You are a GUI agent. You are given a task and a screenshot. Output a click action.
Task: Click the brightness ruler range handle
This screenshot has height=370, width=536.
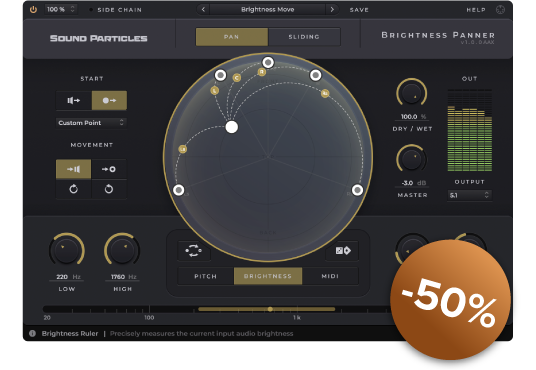pos(270,309)
